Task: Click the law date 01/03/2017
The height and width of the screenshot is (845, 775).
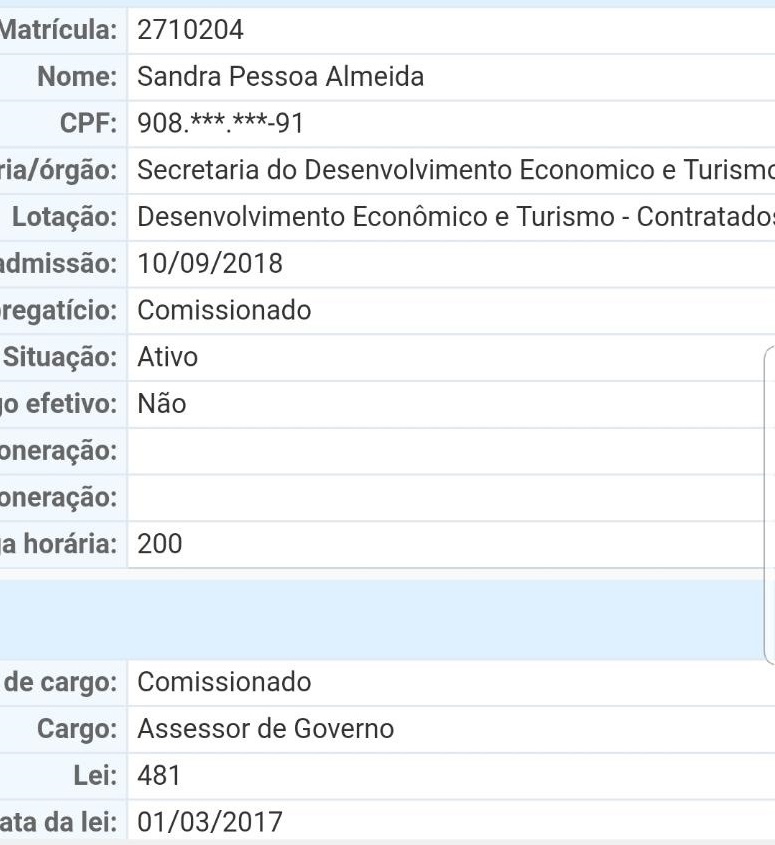Action: (x=210, y=823)
